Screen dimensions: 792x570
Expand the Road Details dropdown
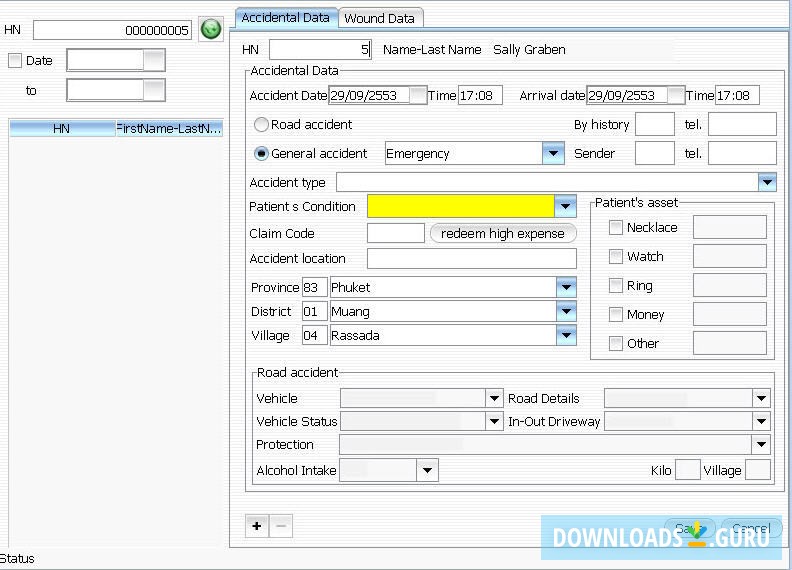(x=761, y=398)
